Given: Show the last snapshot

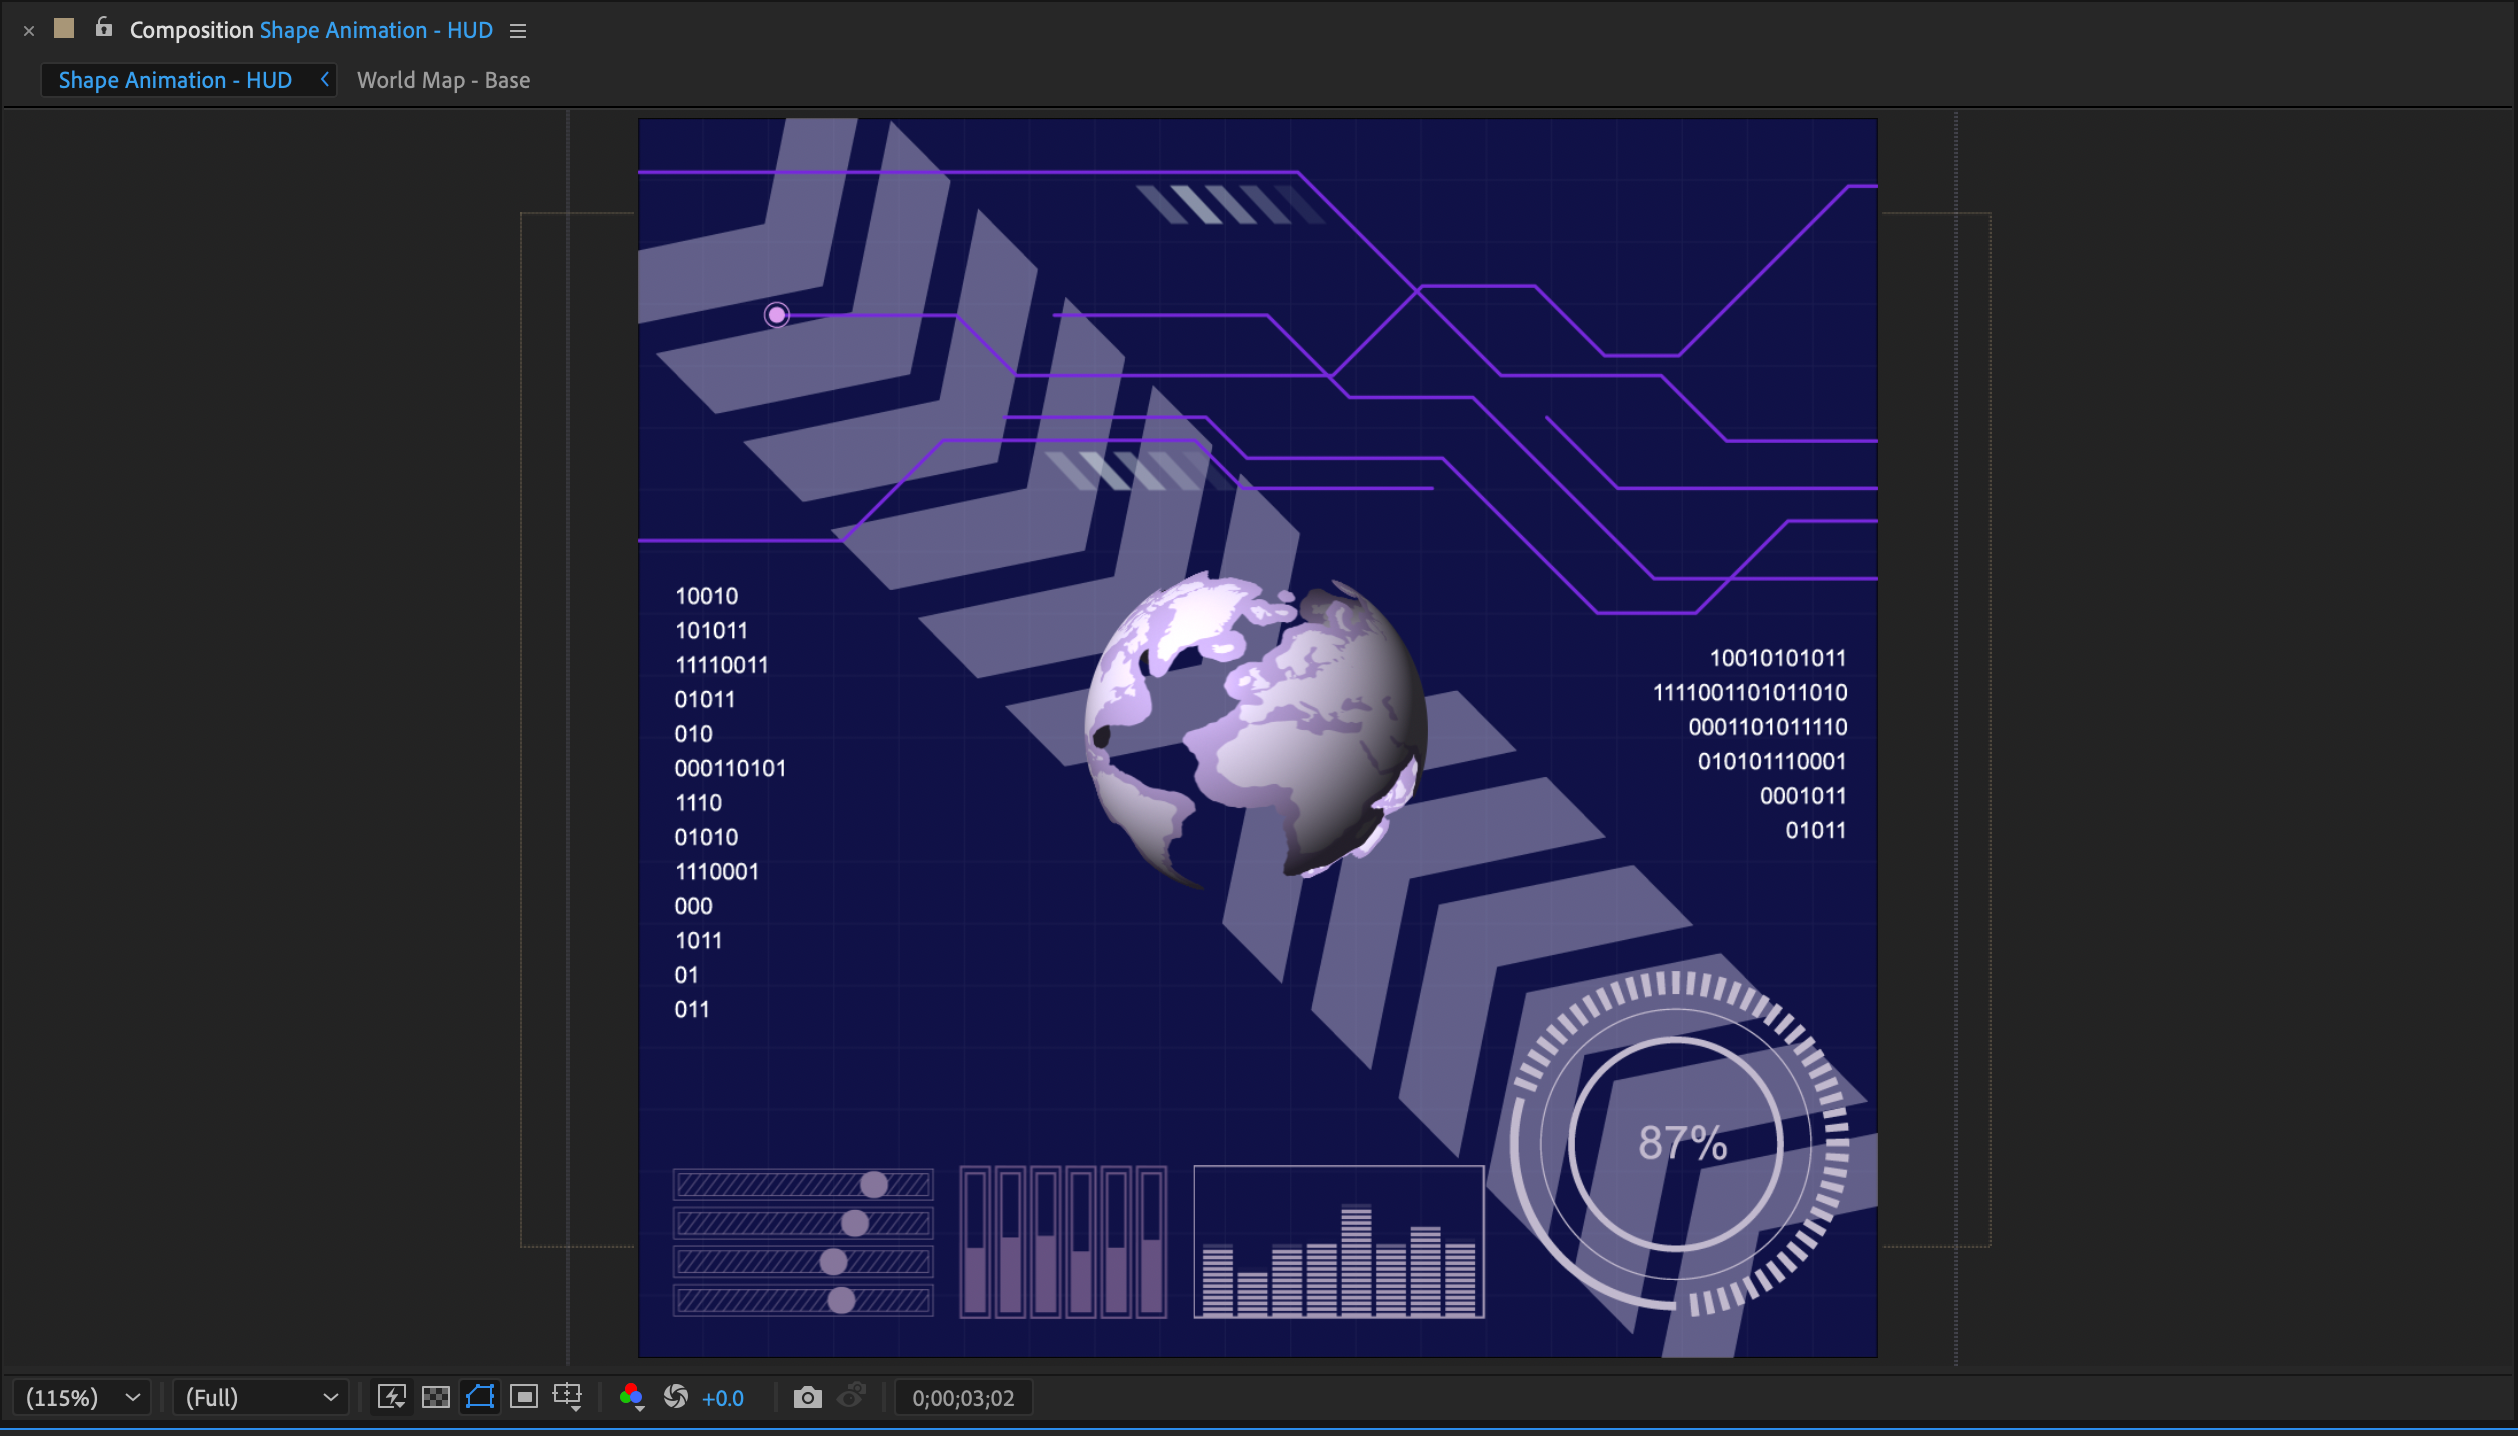Looking at the screenshot, I should [x=853, y=1397].
